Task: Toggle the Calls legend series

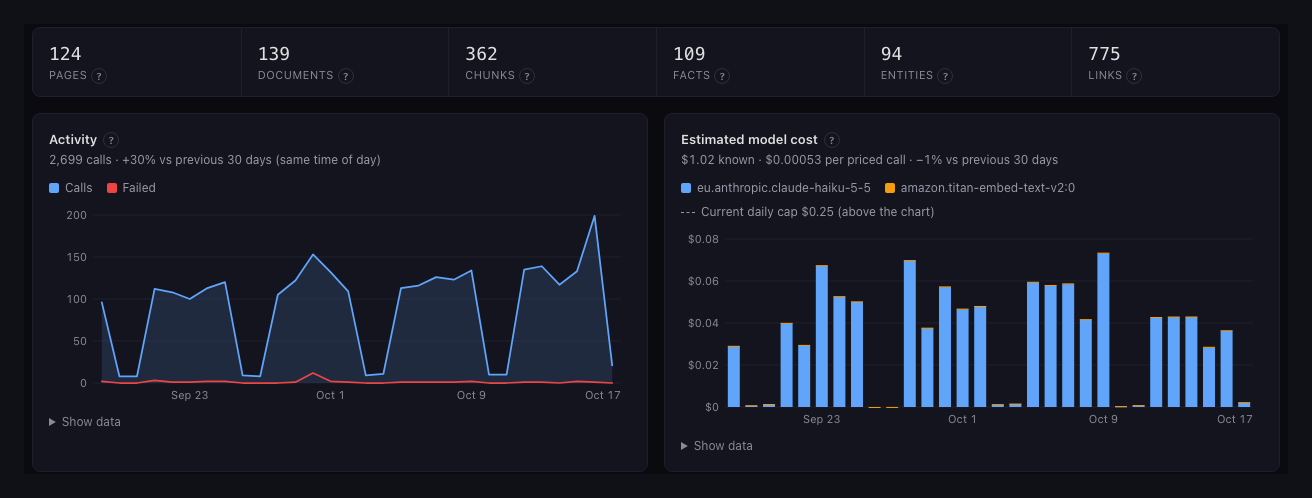Action: click(x=71, y=188)
